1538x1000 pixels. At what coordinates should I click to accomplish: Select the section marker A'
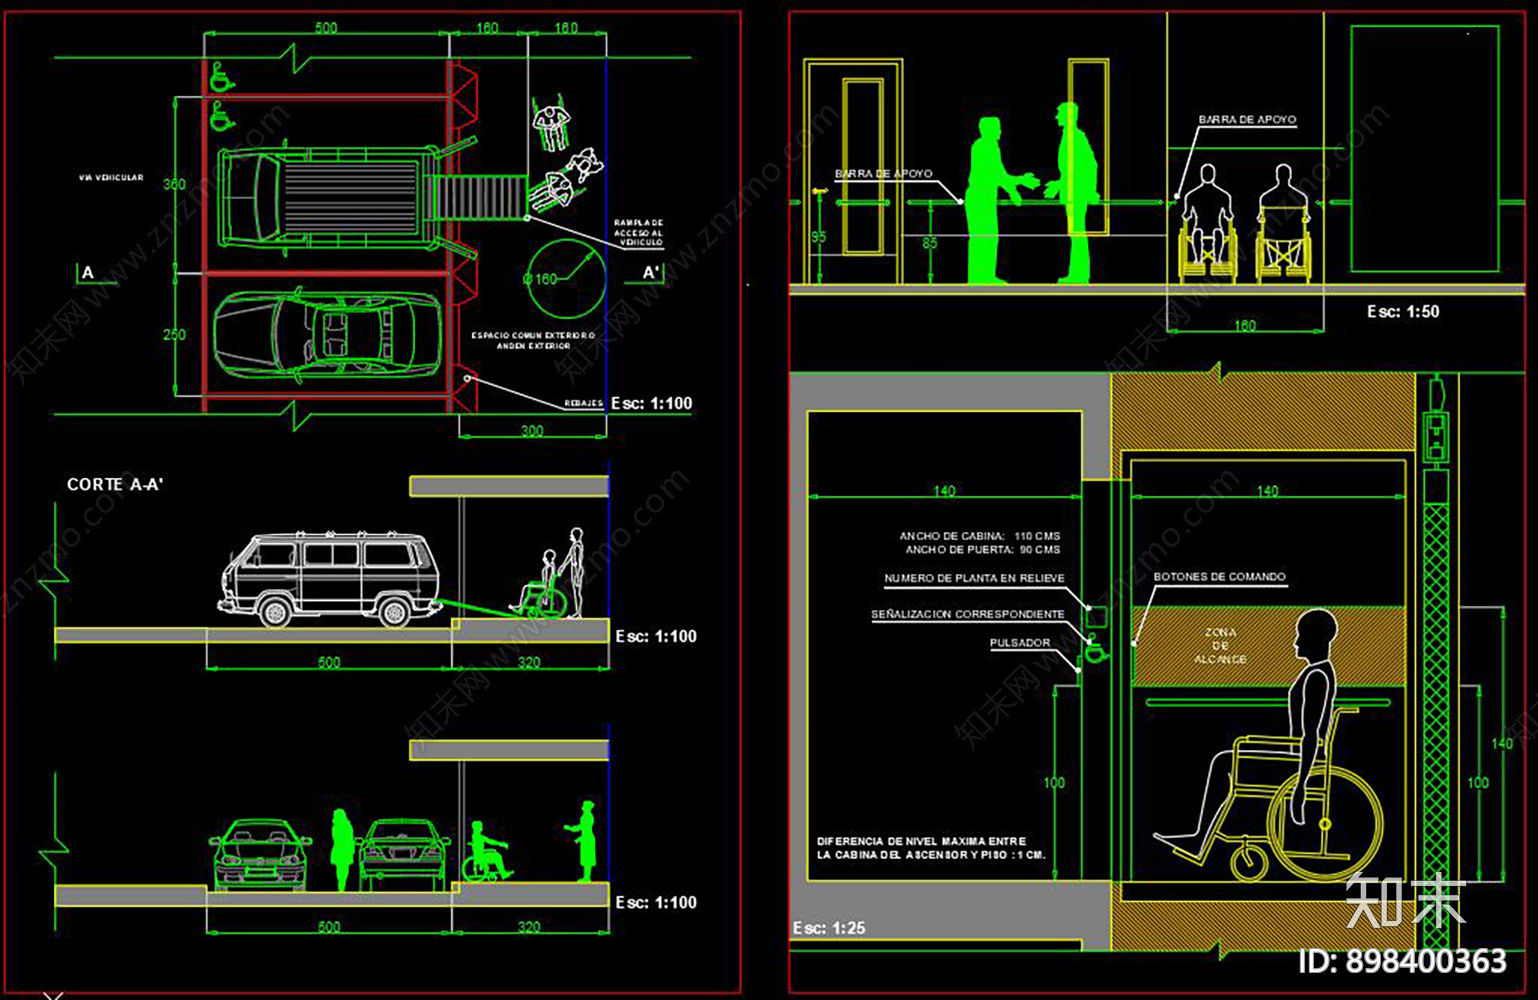[x=652, y=272]
